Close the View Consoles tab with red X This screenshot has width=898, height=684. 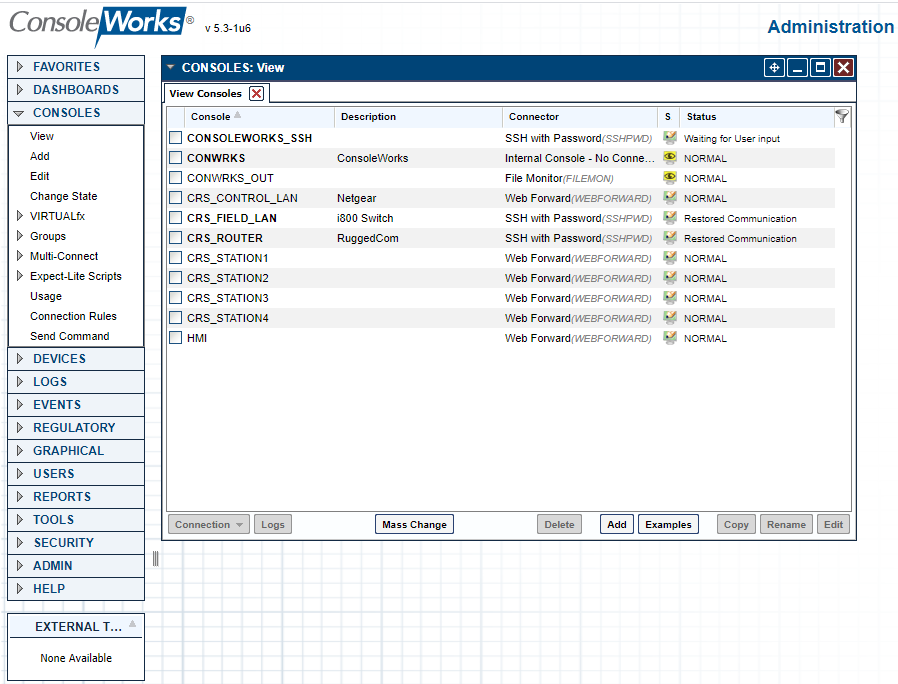coord(257,93)
